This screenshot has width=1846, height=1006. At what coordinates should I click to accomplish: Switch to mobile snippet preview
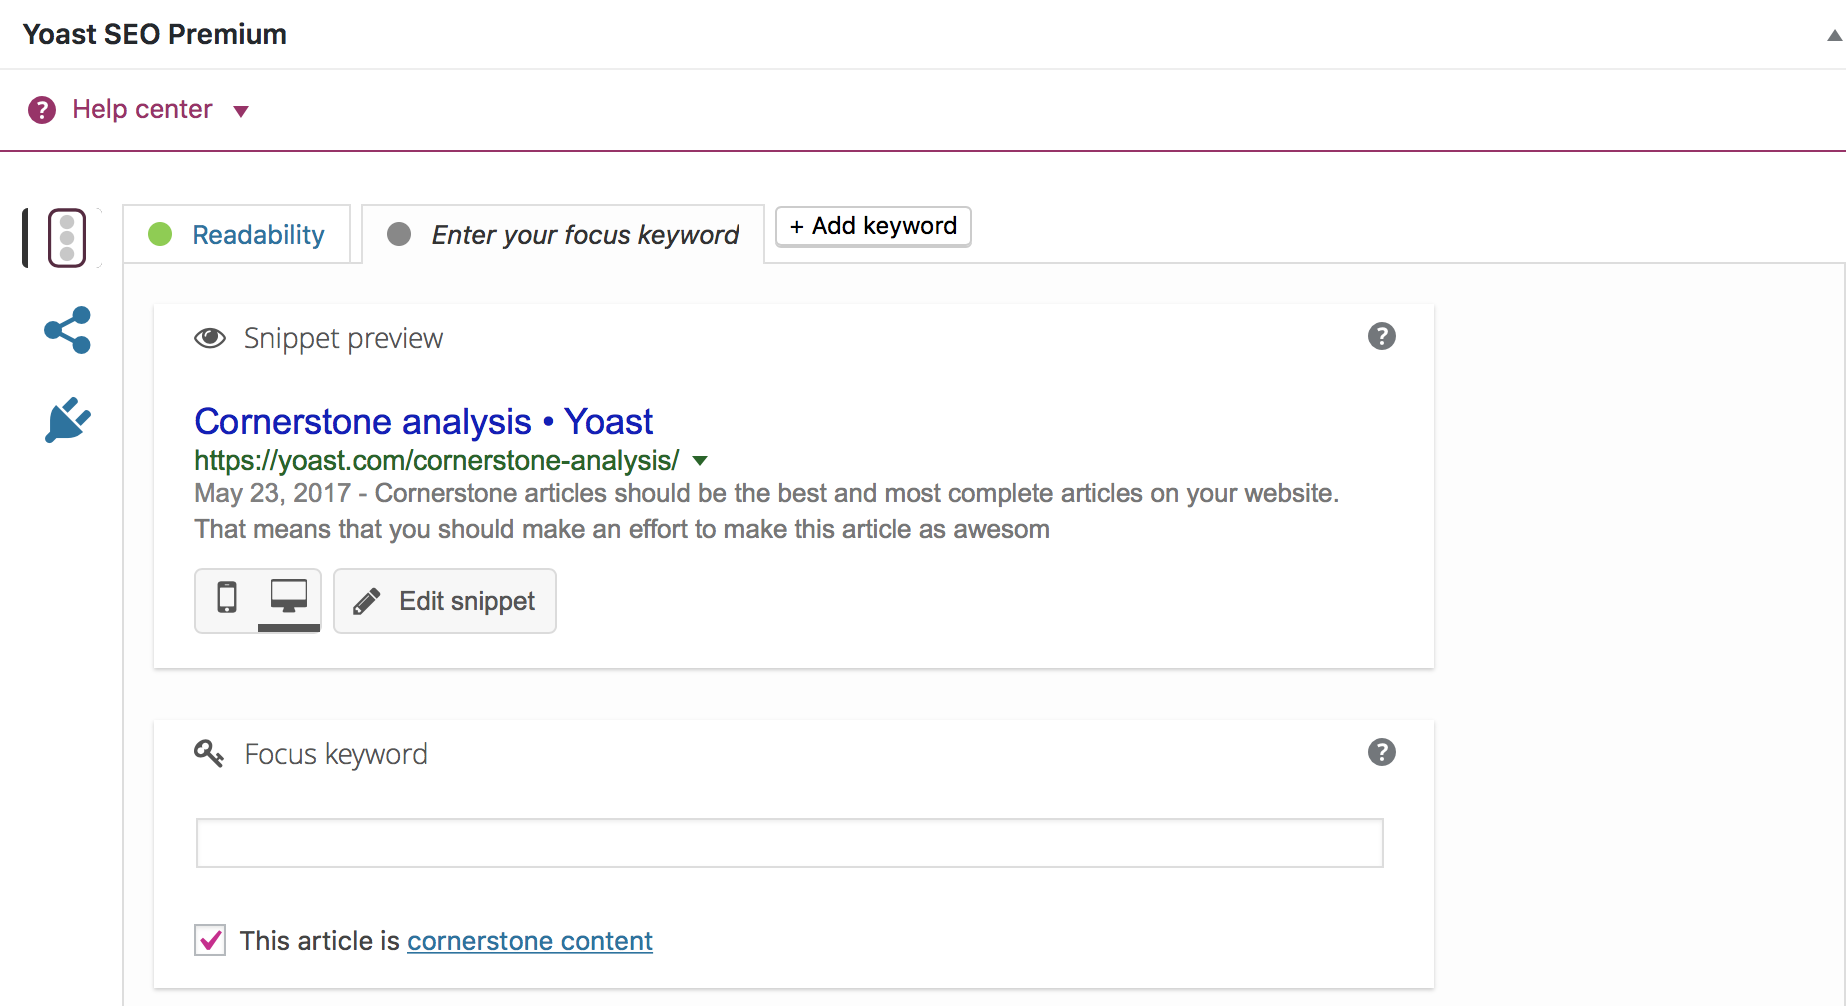[227, 598]
